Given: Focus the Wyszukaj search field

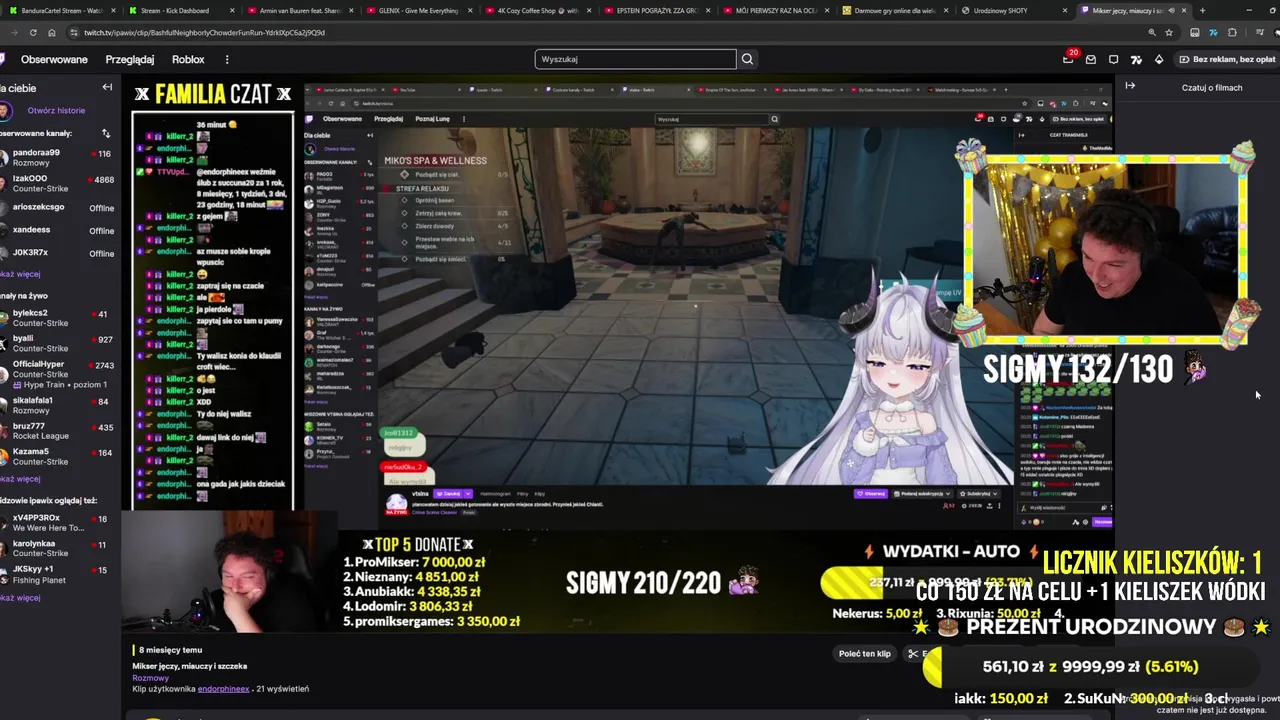Looking at the screenshot, I should click(x=635, y=59).
